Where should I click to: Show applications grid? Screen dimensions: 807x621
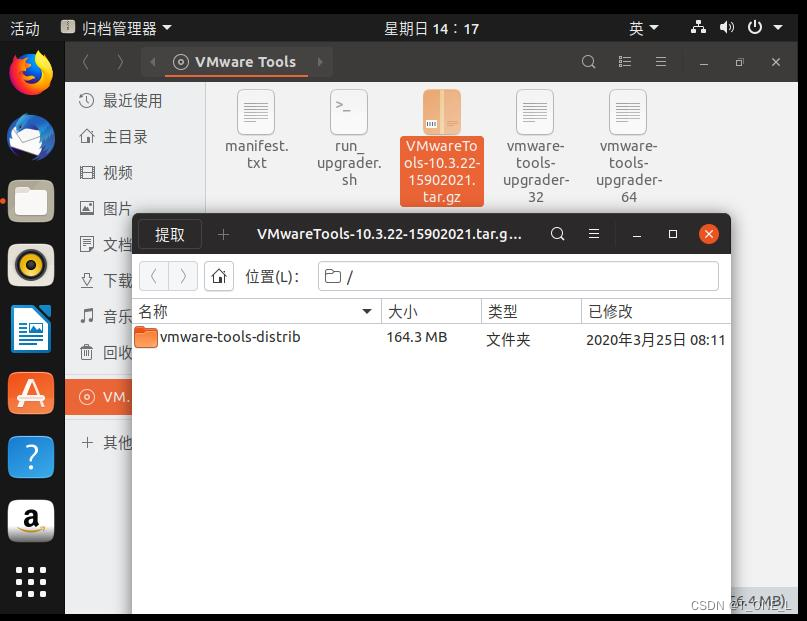point(31,582)
